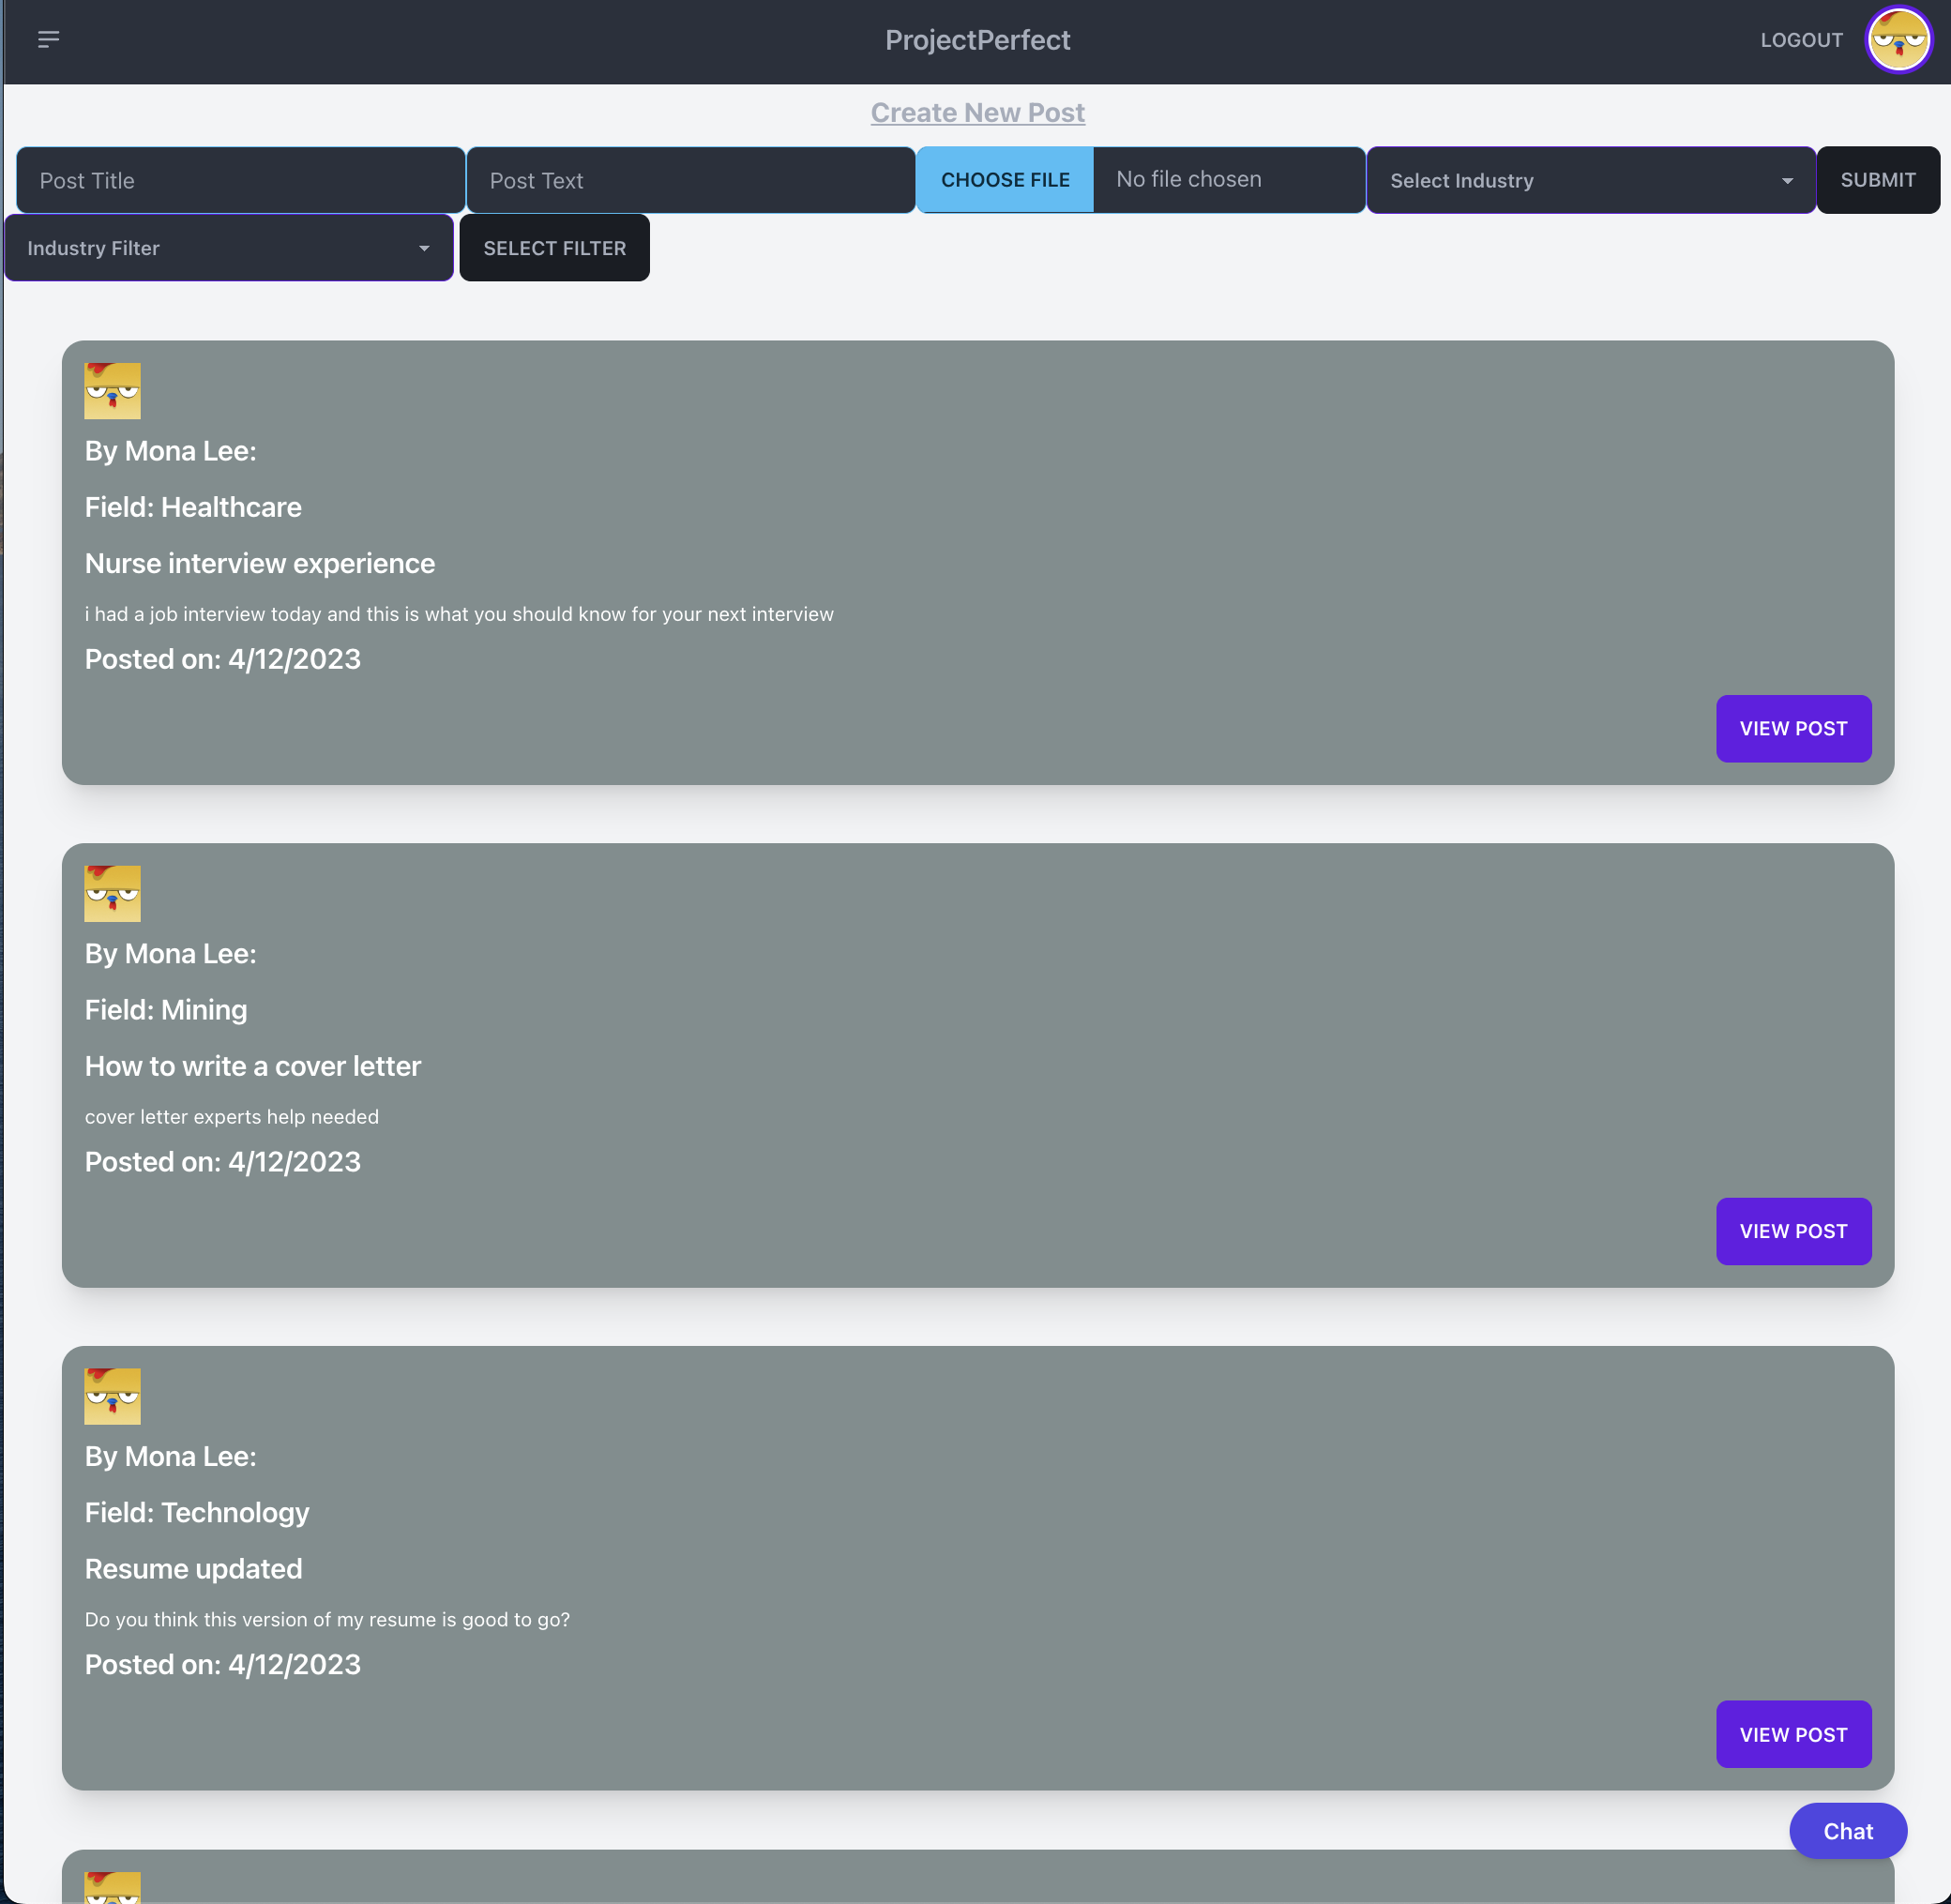Screen dimensions: 1951x1904
Task: Click LOGOUT in the top bar
Action: point(1800,40)
